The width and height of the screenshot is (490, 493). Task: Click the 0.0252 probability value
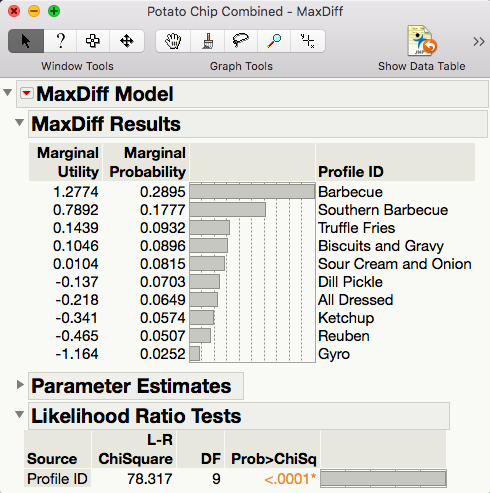point(163,354)
